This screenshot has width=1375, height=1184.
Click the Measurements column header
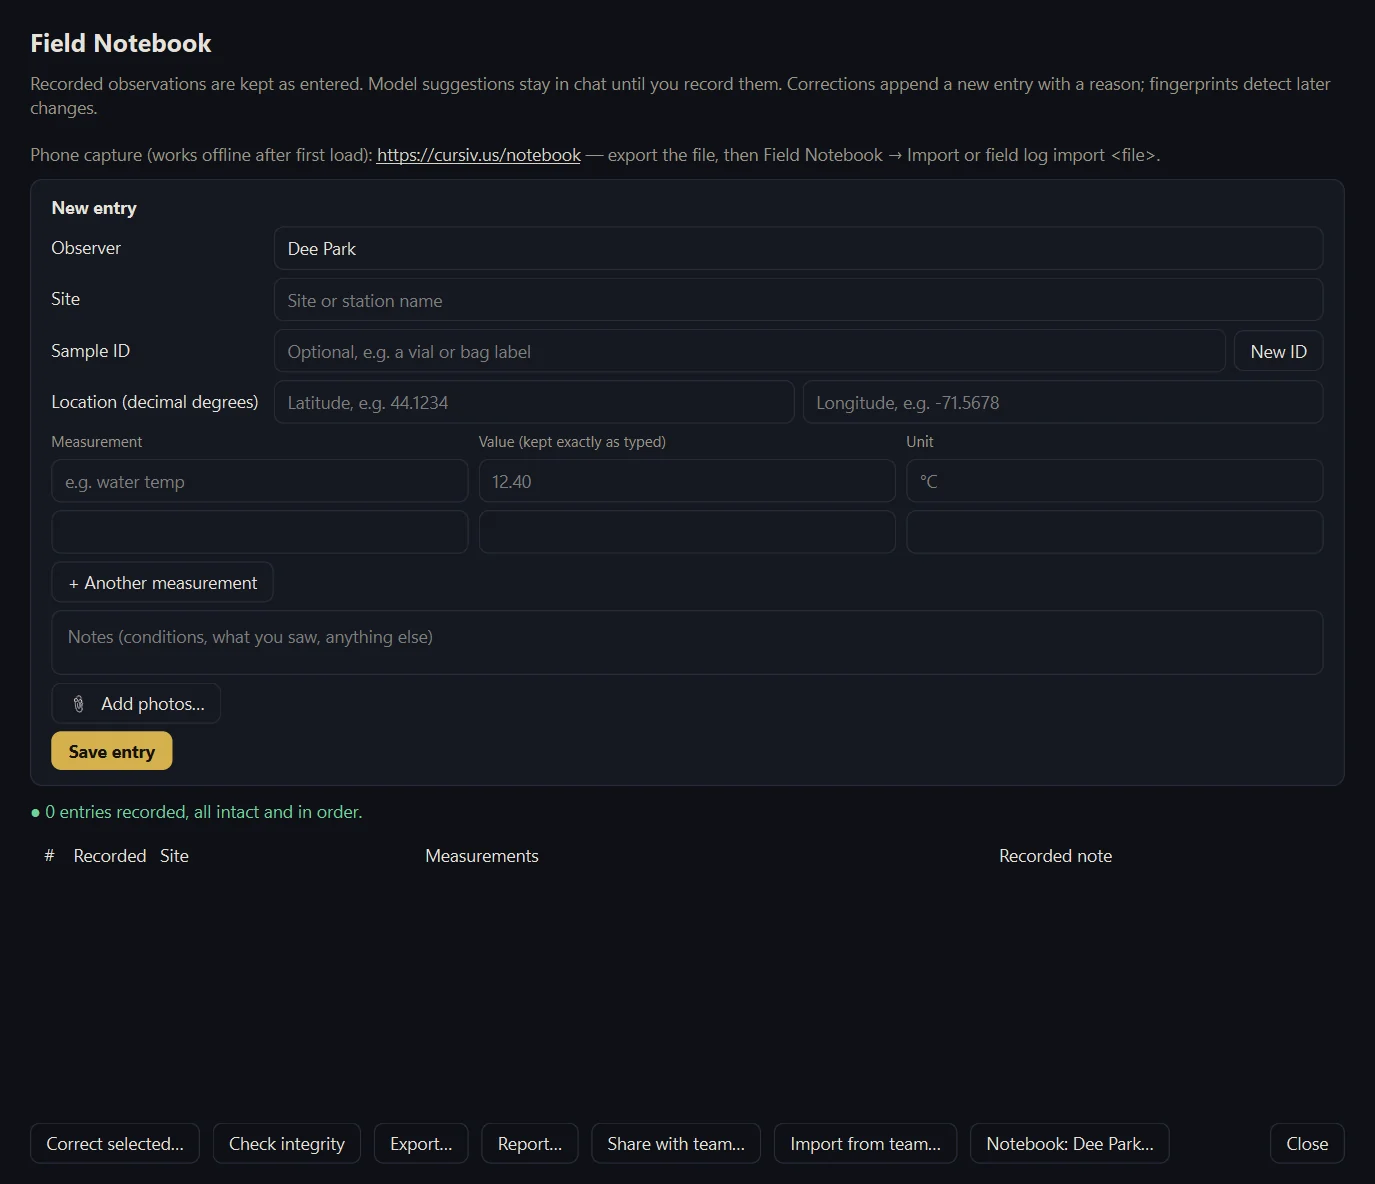pos(482,856)
